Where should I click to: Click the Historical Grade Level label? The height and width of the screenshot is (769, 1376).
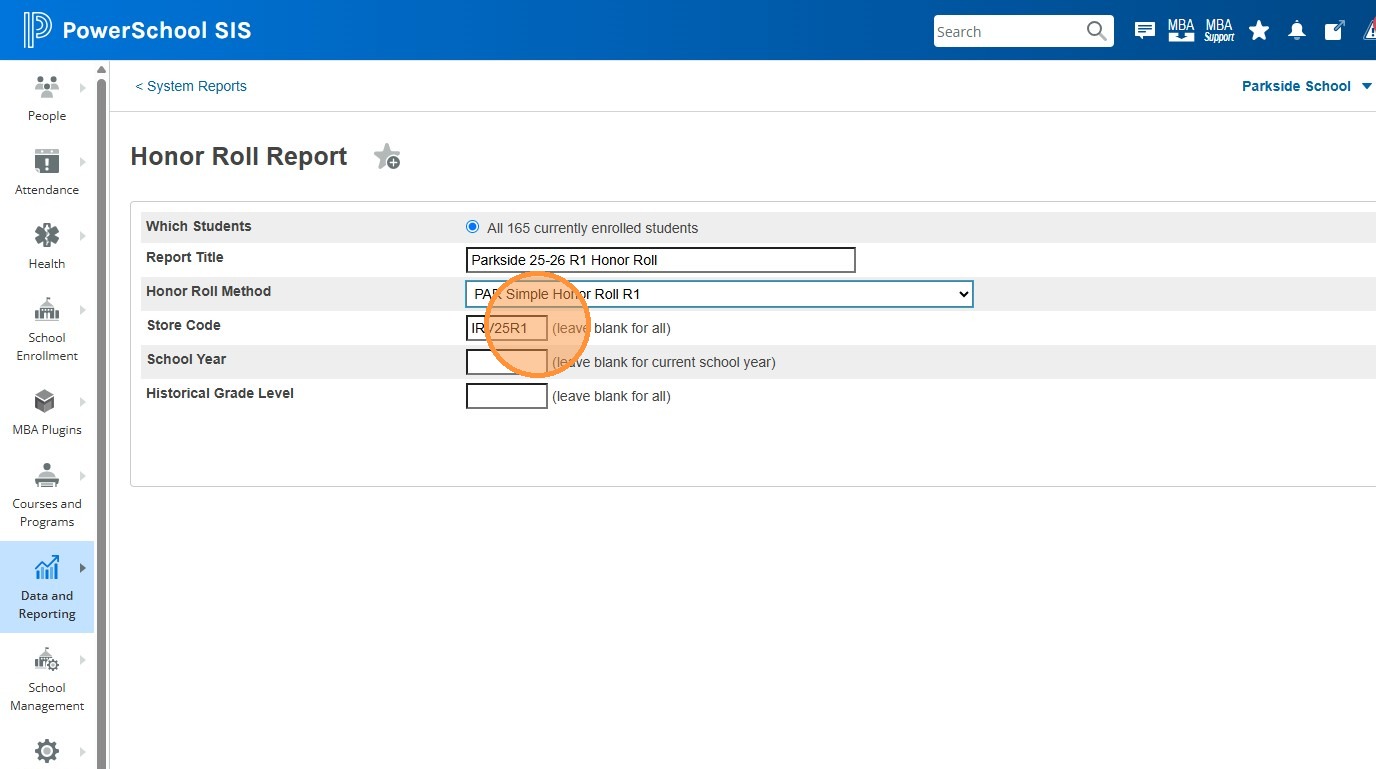(x=220, y=393)
